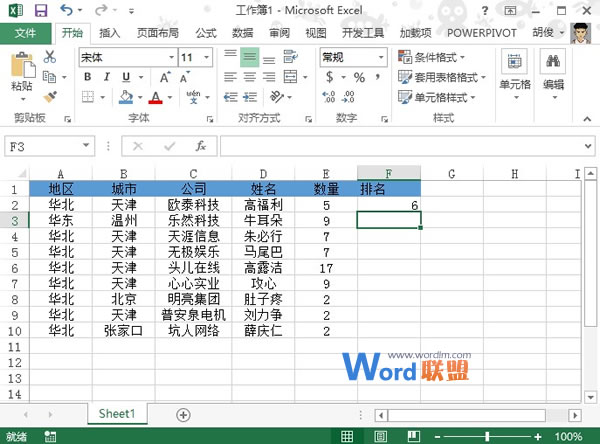Image resolution: width=600 pixels, height=444 pixels.
Task: Open number format dropdown 常规
Action: pyautogui.click(x=381, y=57)
